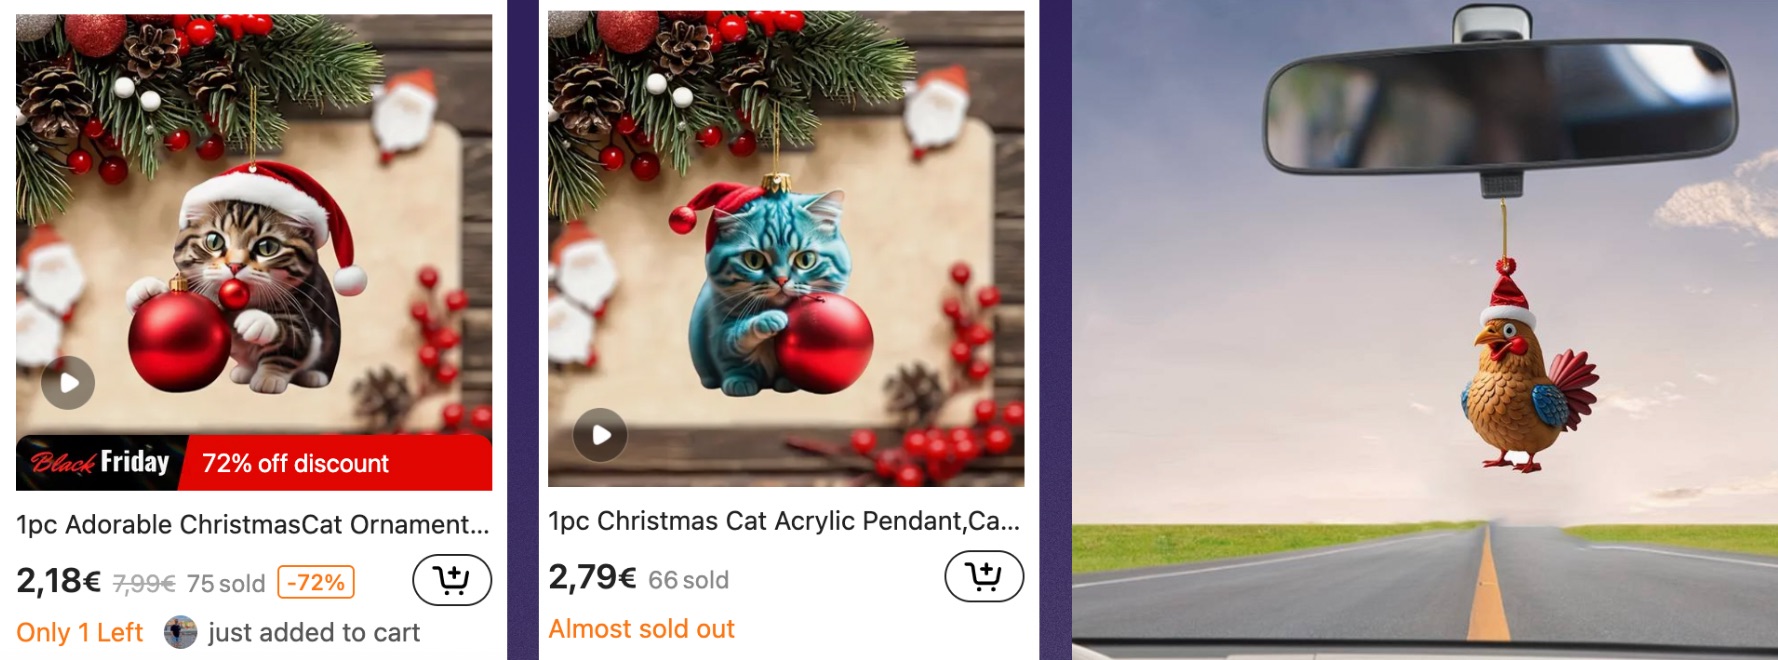The width and height of the screenshot is (1778, 660).
Task: Click the crossed-out 7,99€ original price
Action: 144,583
